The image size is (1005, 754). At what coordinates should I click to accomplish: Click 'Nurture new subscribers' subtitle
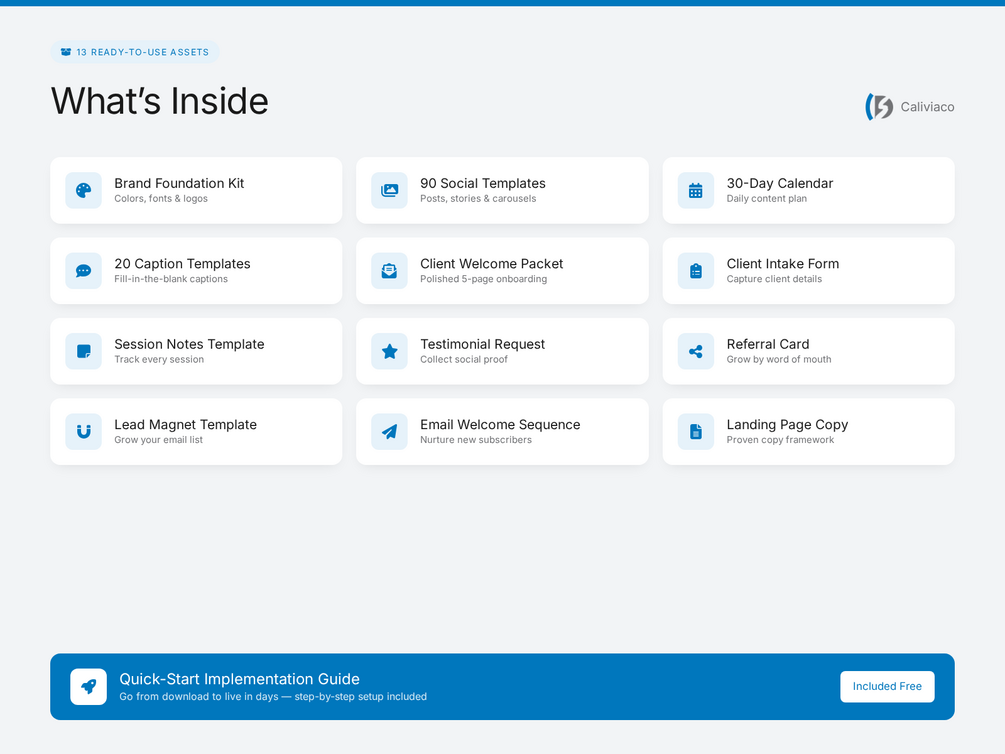476,440
